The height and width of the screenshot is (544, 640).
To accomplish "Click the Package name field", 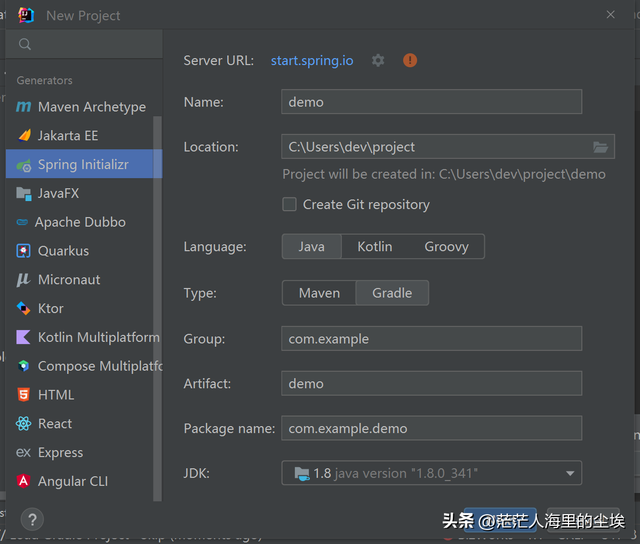I will click(x=431, y=428).
